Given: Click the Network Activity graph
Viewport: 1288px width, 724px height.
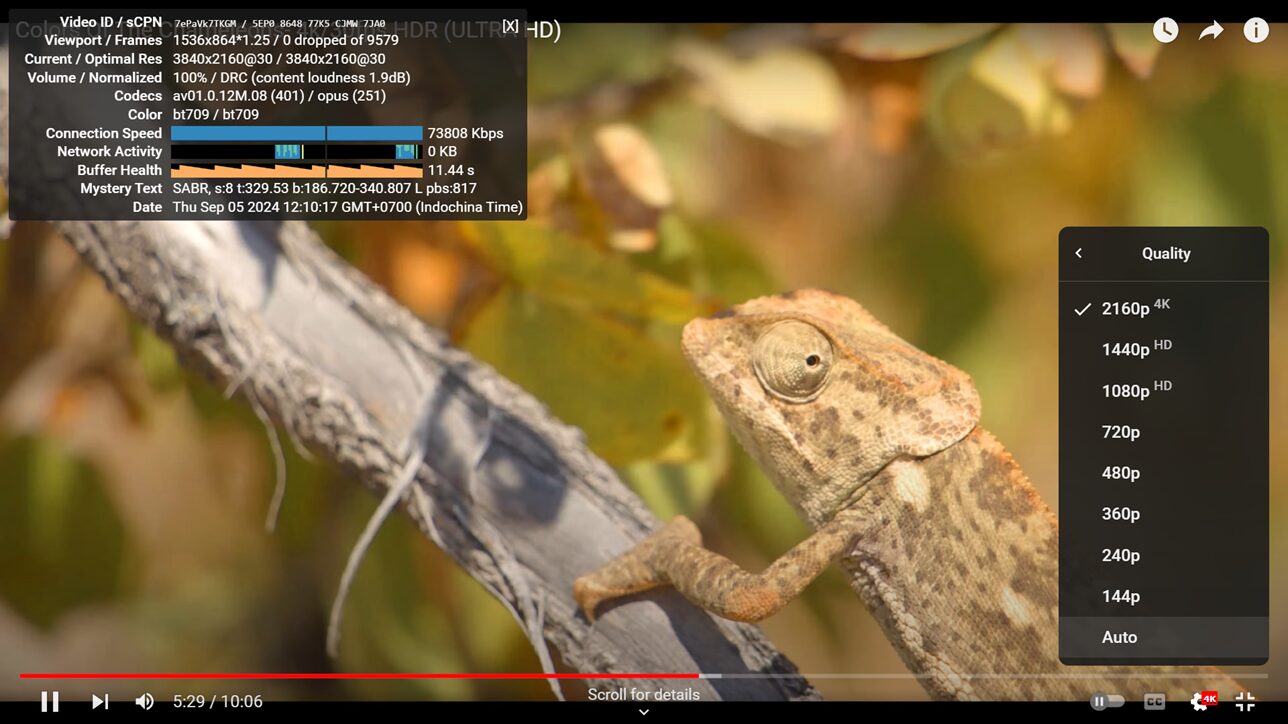Looking at the screenshot, I should point(297,152).
